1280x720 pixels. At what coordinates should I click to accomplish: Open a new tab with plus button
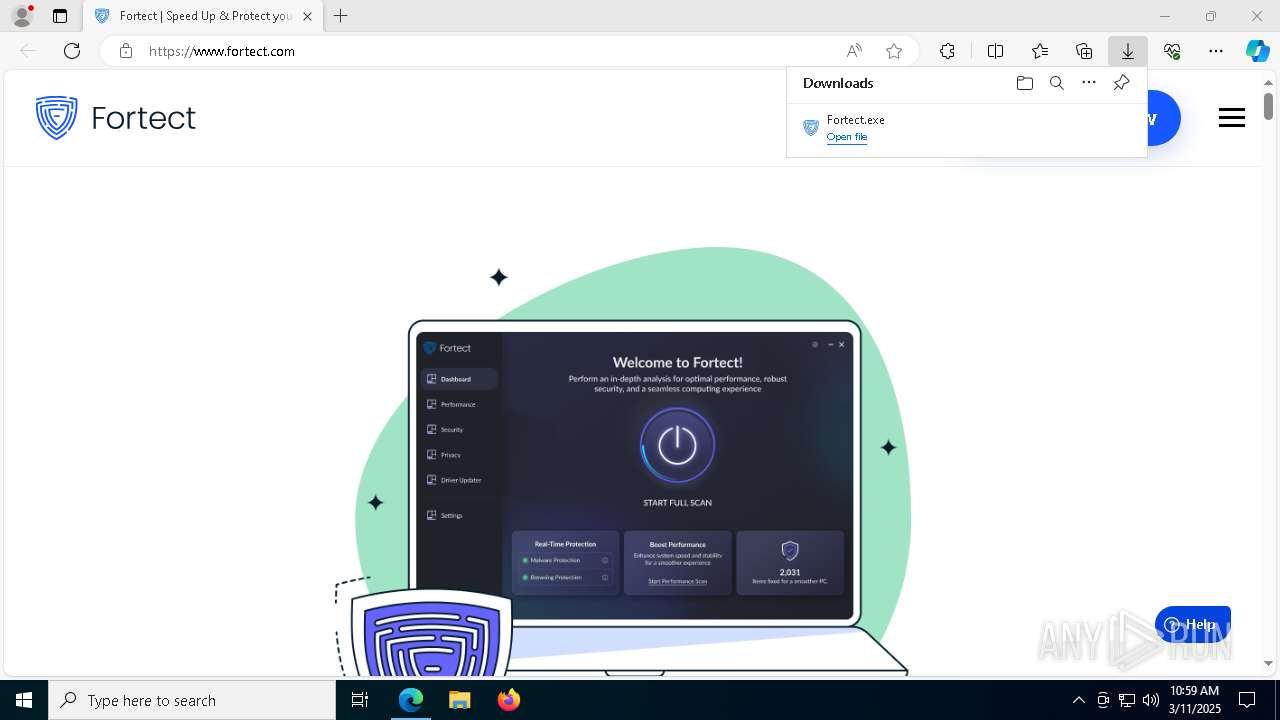(x=341, y=16)
